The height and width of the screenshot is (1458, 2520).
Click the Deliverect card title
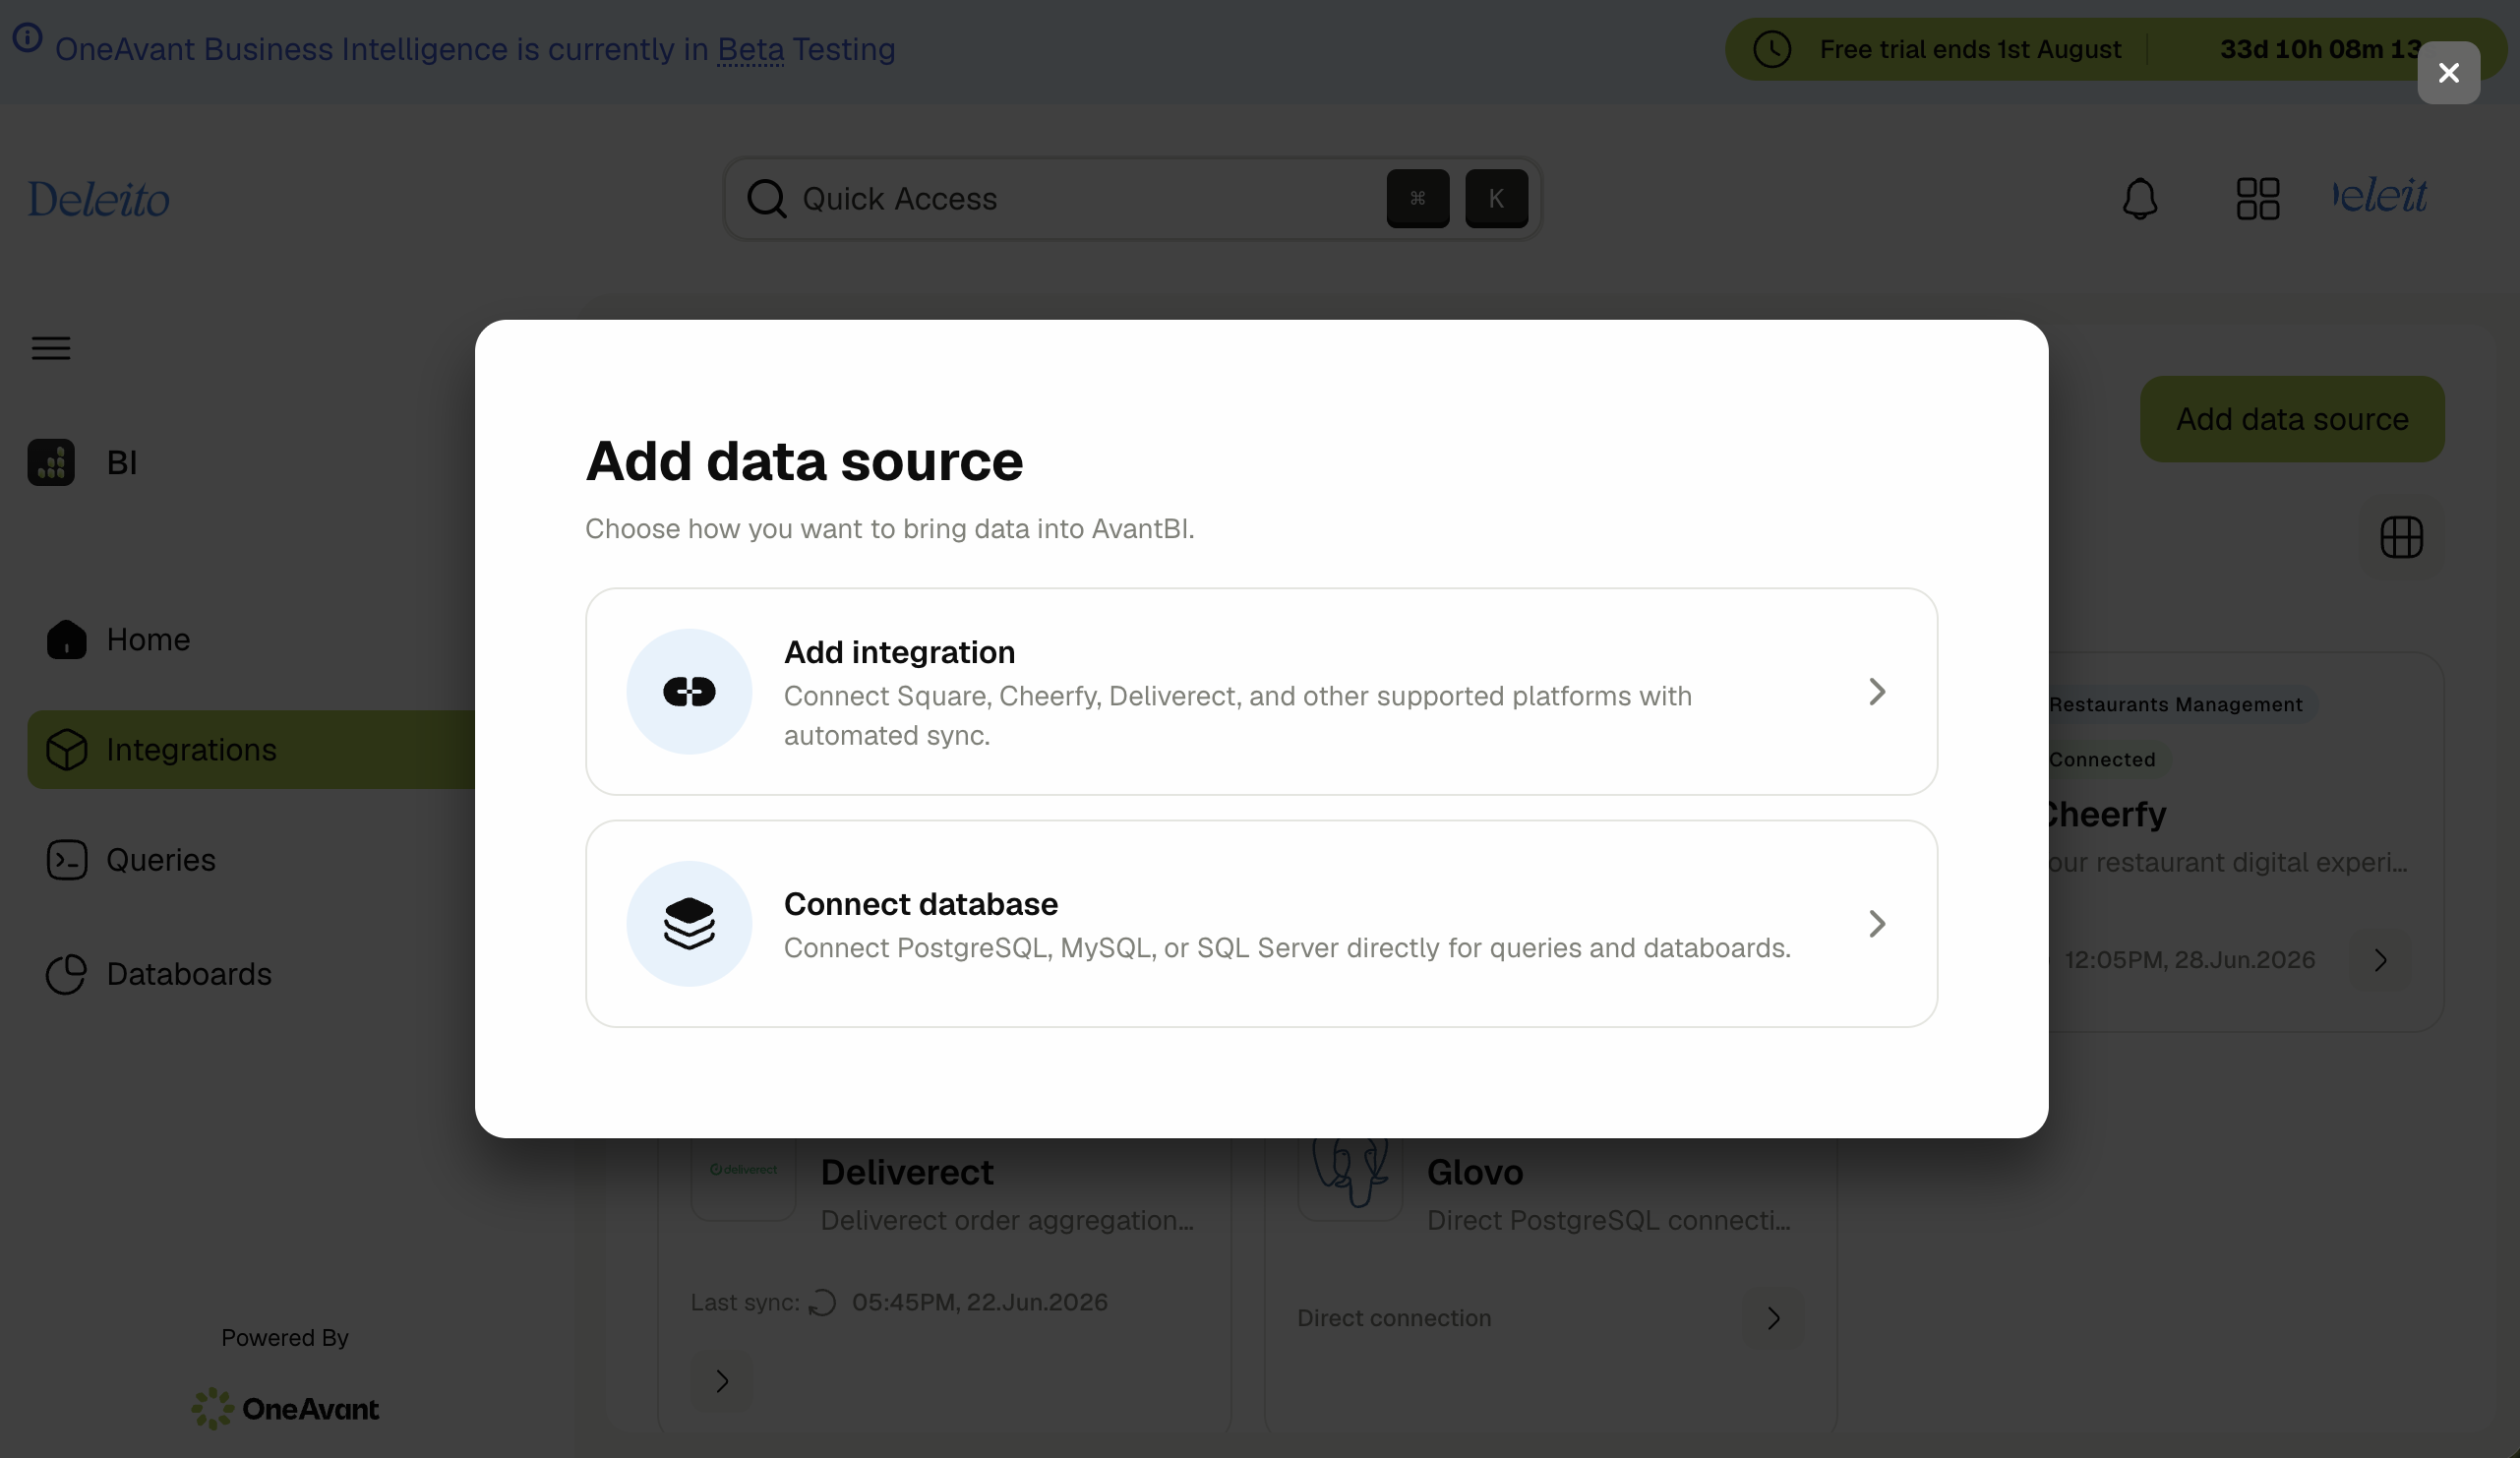(x=906, y=1171)
